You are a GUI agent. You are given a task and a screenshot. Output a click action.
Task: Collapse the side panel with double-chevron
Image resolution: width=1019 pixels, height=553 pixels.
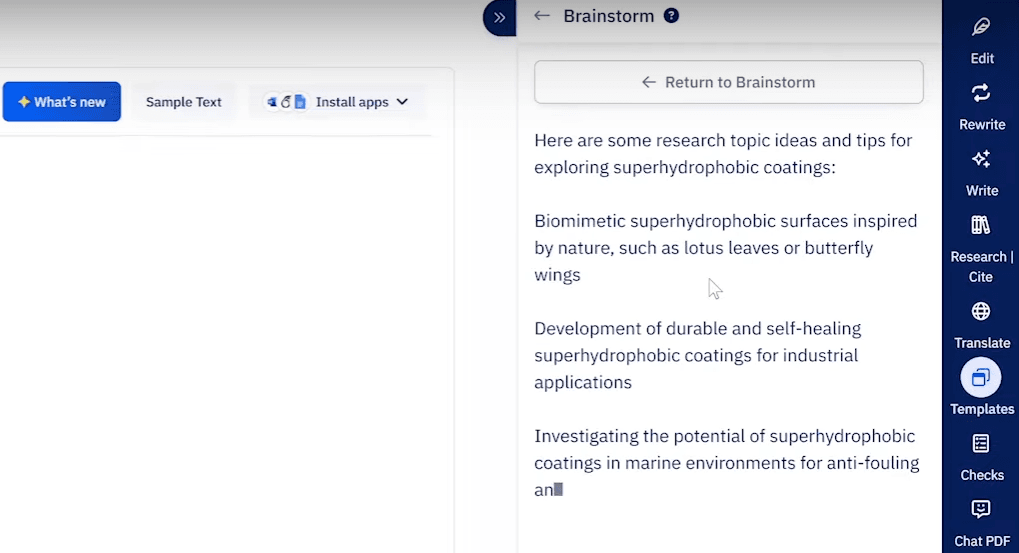coord(499,18)
